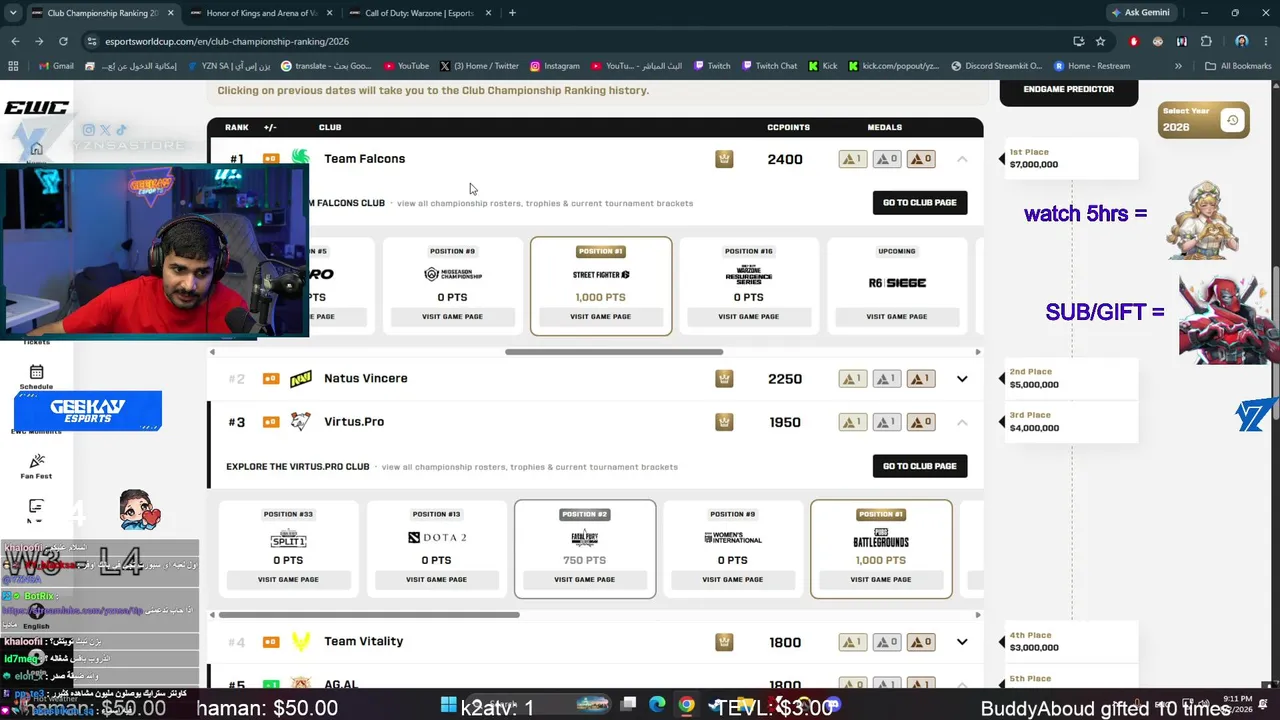Visit game page for Warzone Resurgence Series
1280x720 pixels.
pos(748,317)
